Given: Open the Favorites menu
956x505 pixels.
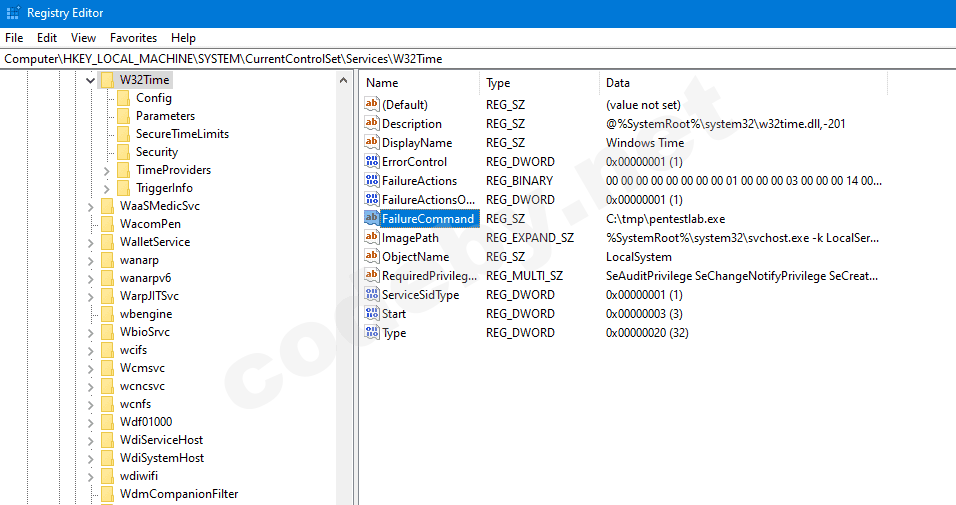Looking at the screenshot, I should (x=134, y=38).
